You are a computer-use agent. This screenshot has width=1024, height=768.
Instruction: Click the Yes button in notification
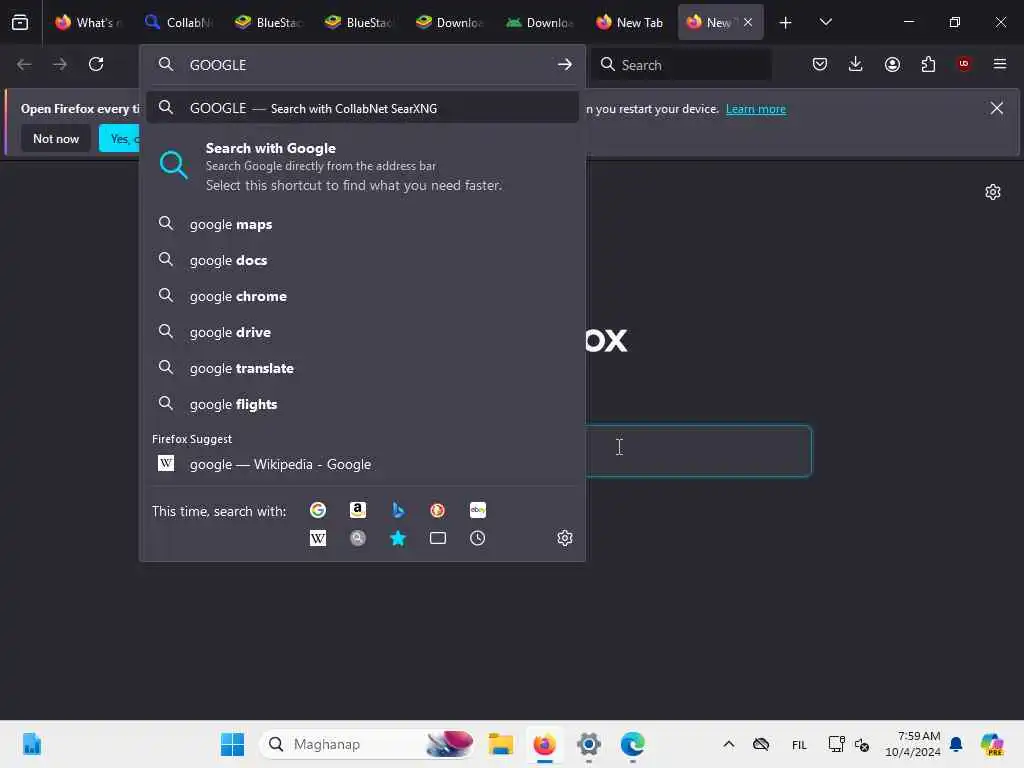120,138
